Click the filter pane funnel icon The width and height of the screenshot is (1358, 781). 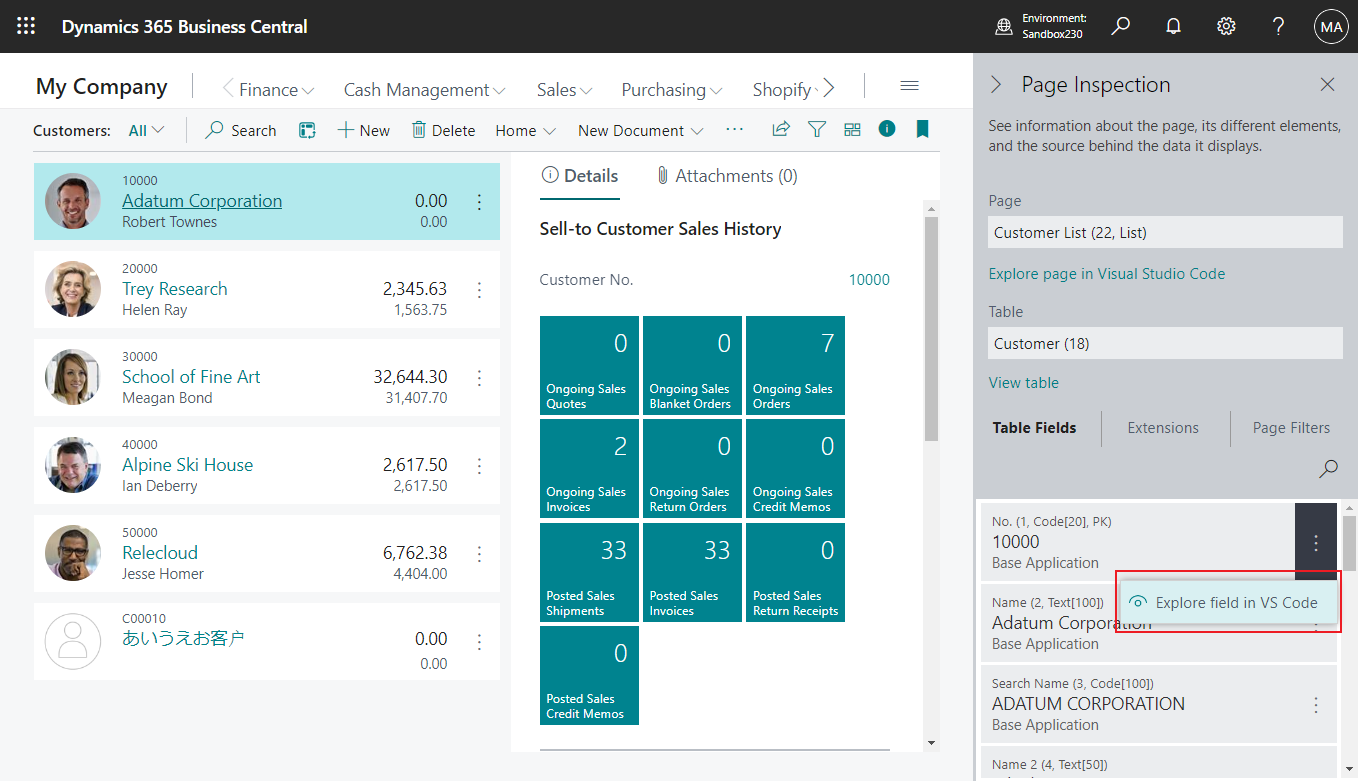pos(817,130)
